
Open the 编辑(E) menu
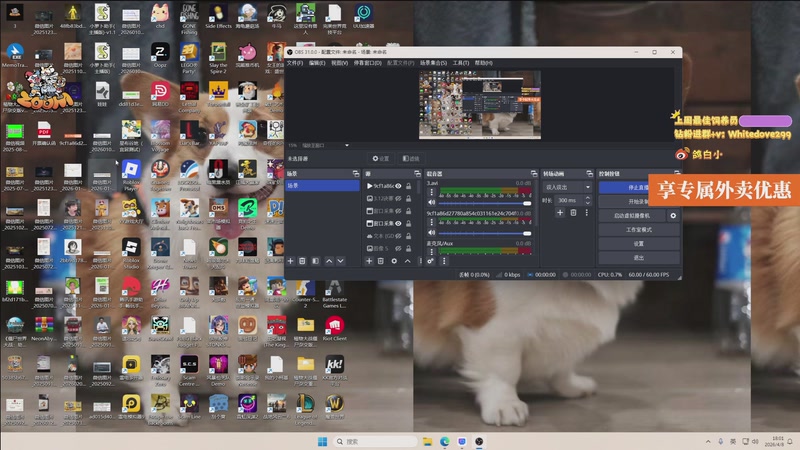317,63
